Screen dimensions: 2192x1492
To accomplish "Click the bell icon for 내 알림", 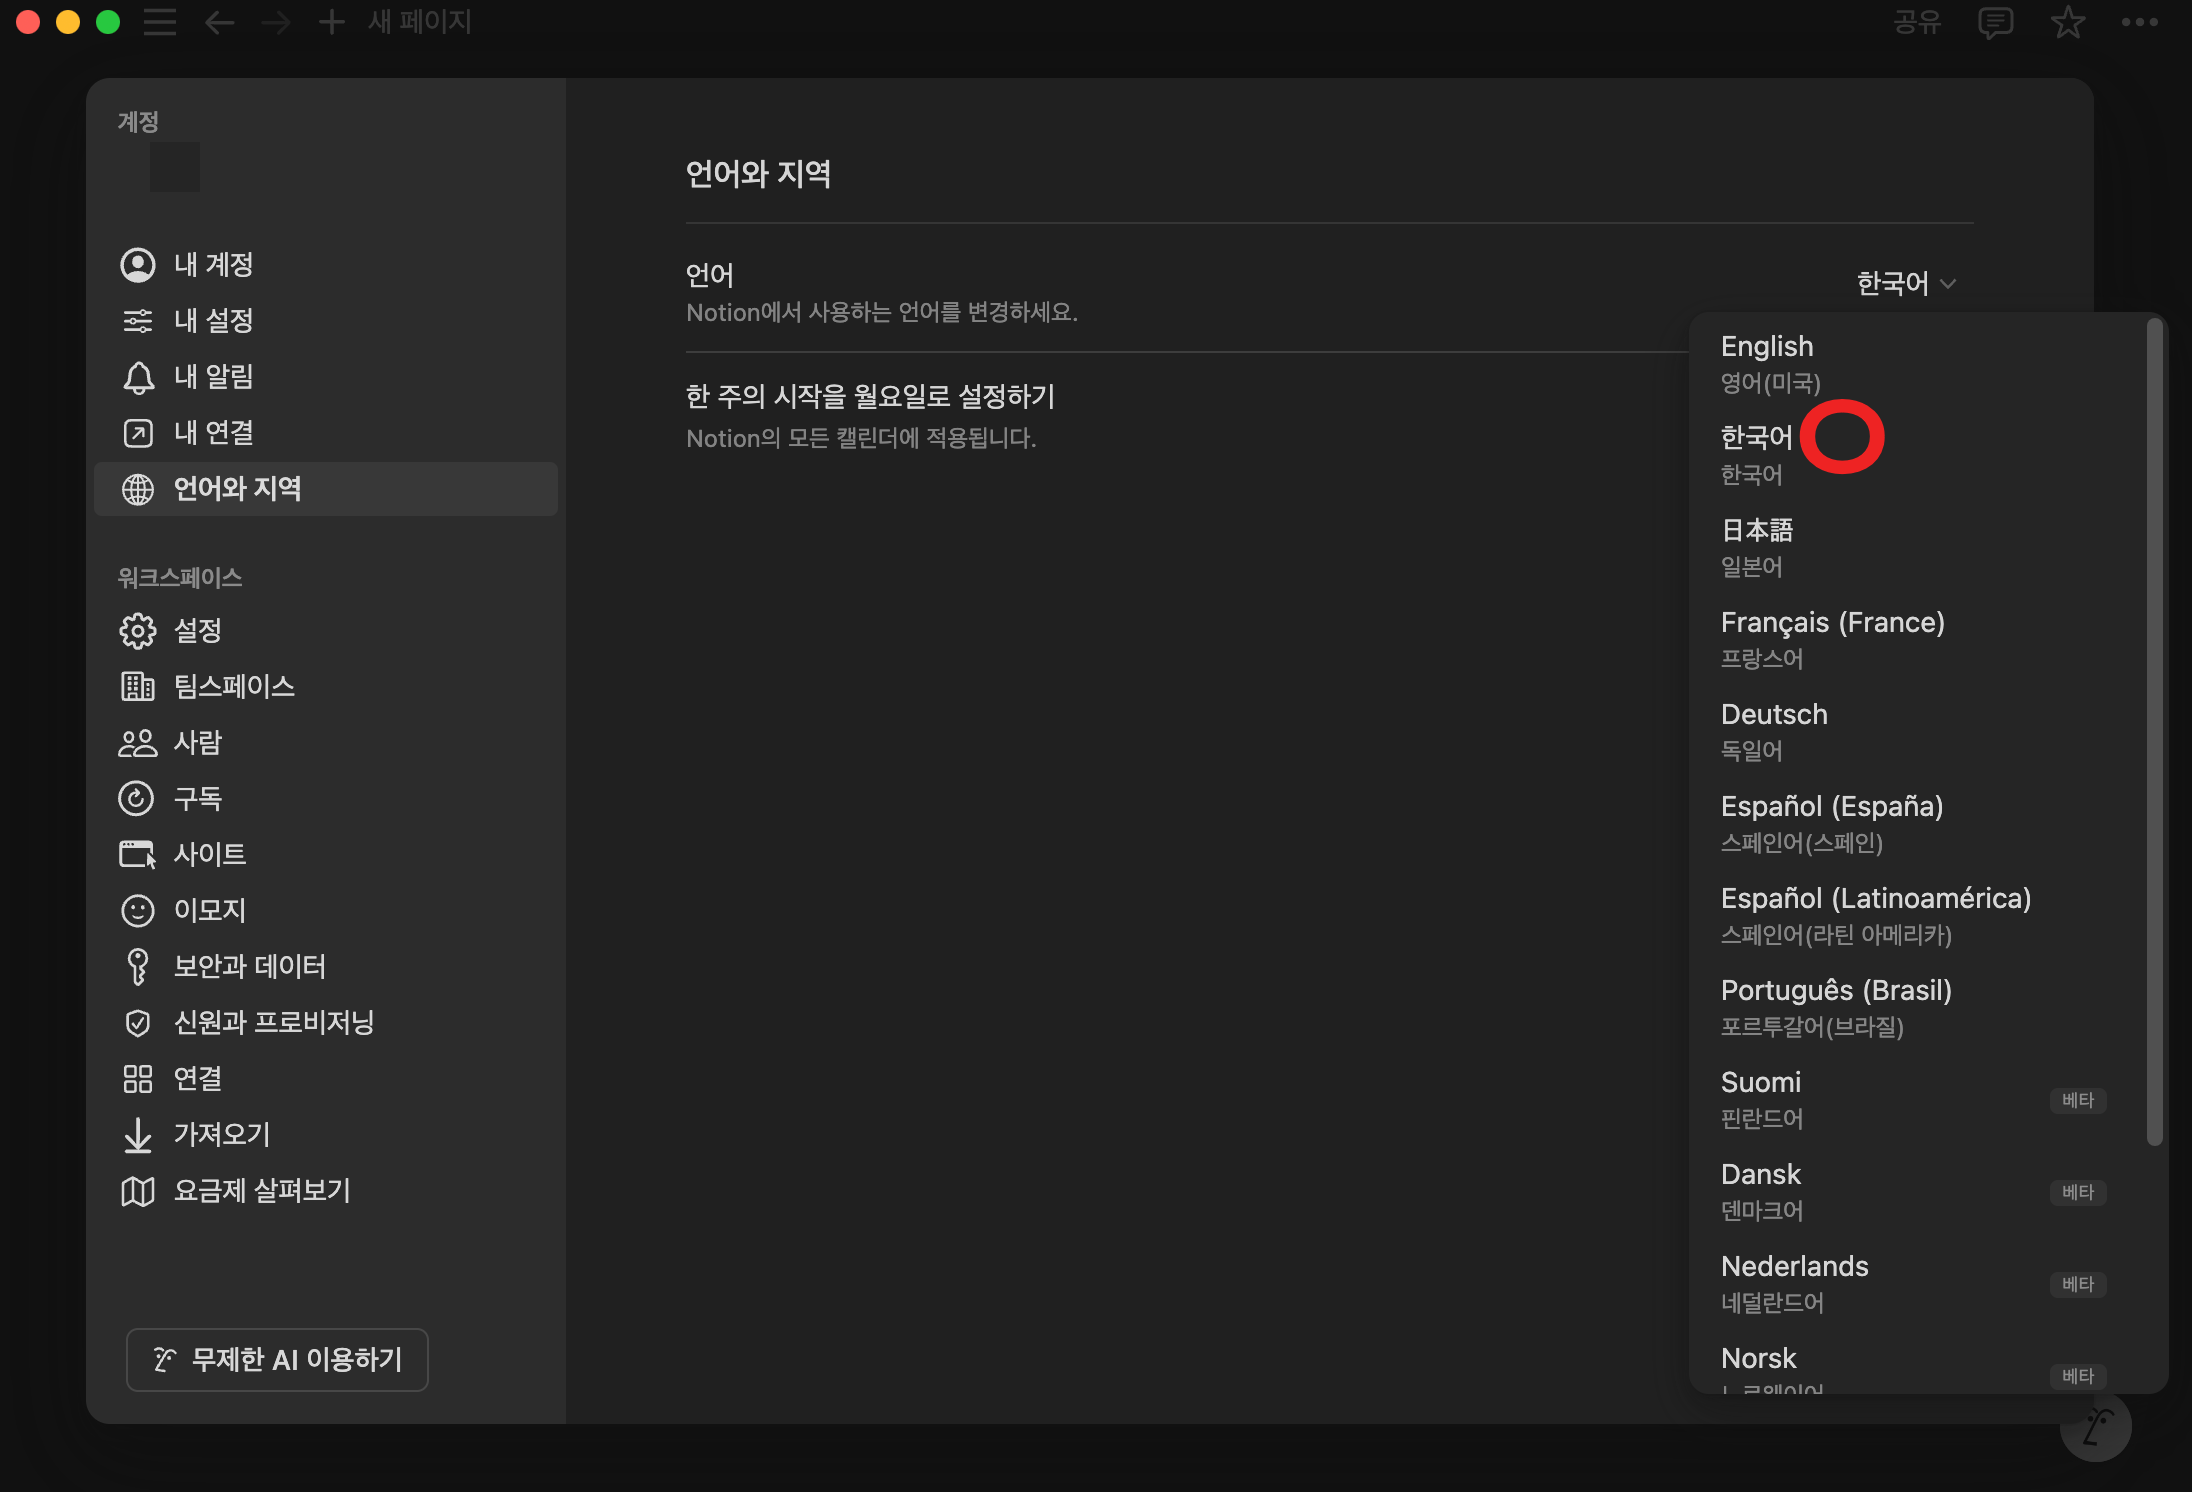I will pyautogui.click(x=138, y=377).
